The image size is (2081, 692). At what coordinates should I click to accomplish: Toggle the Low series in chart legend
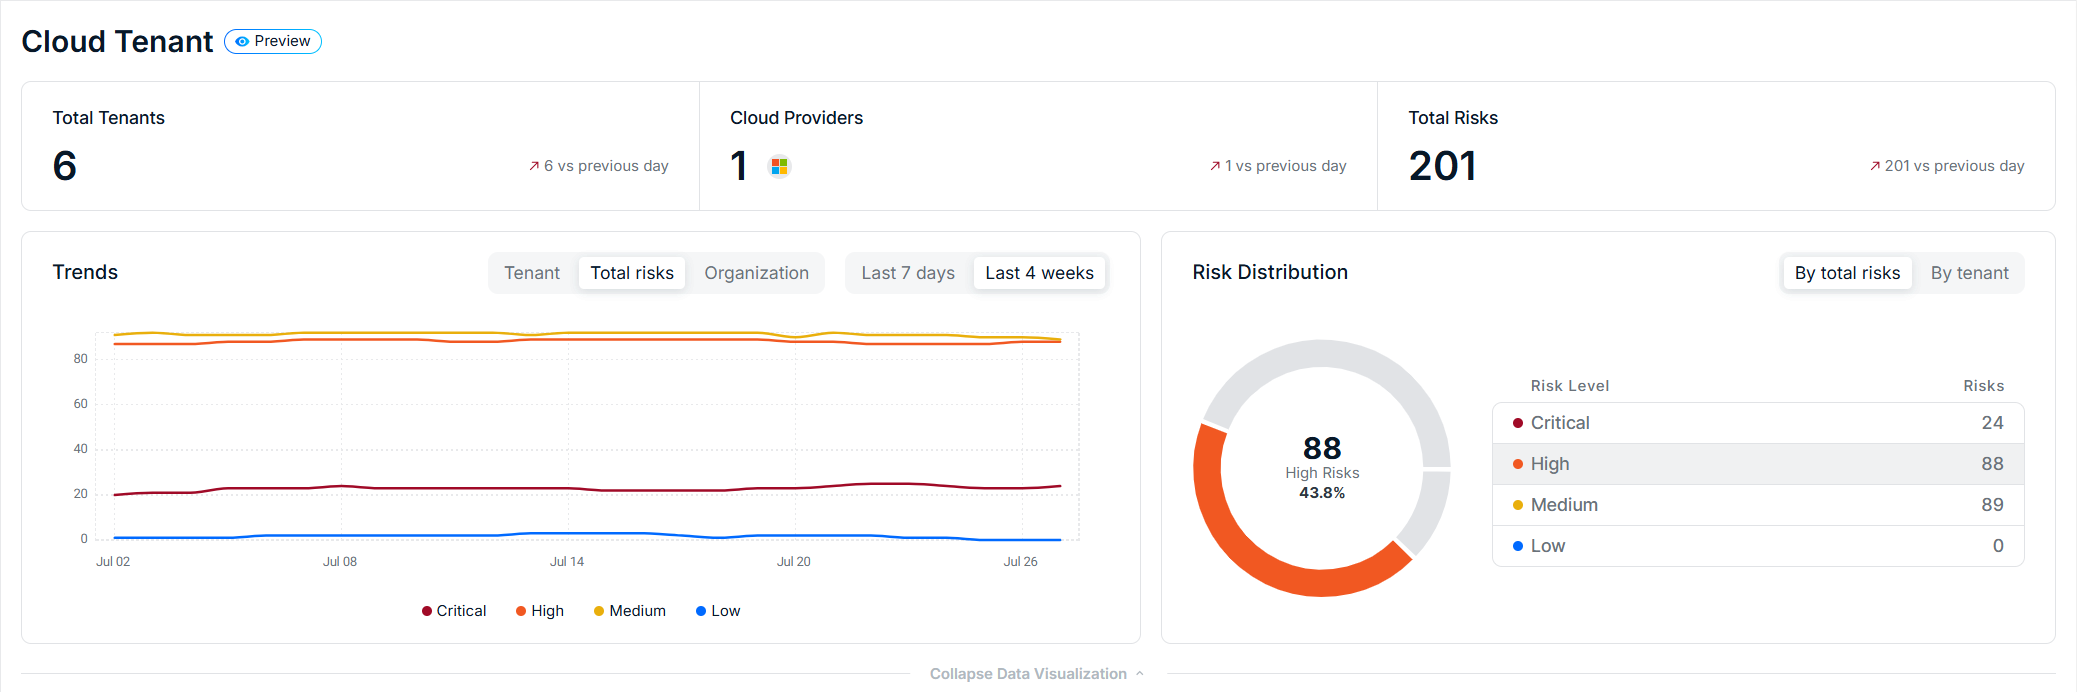click(x=718, y=611)
